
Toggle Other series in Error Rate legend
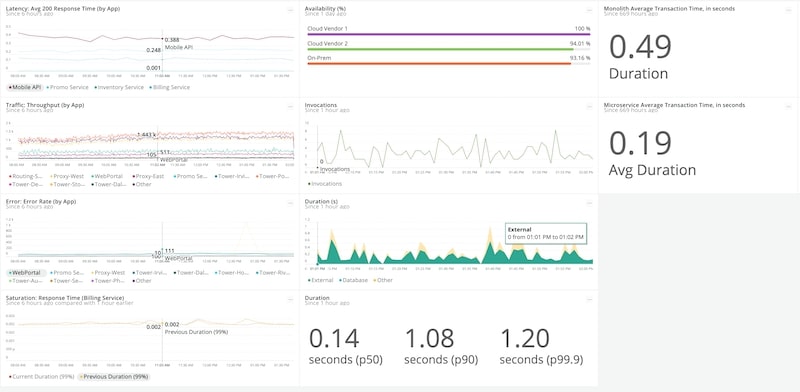pyautogui.click(x=142, y=281)
